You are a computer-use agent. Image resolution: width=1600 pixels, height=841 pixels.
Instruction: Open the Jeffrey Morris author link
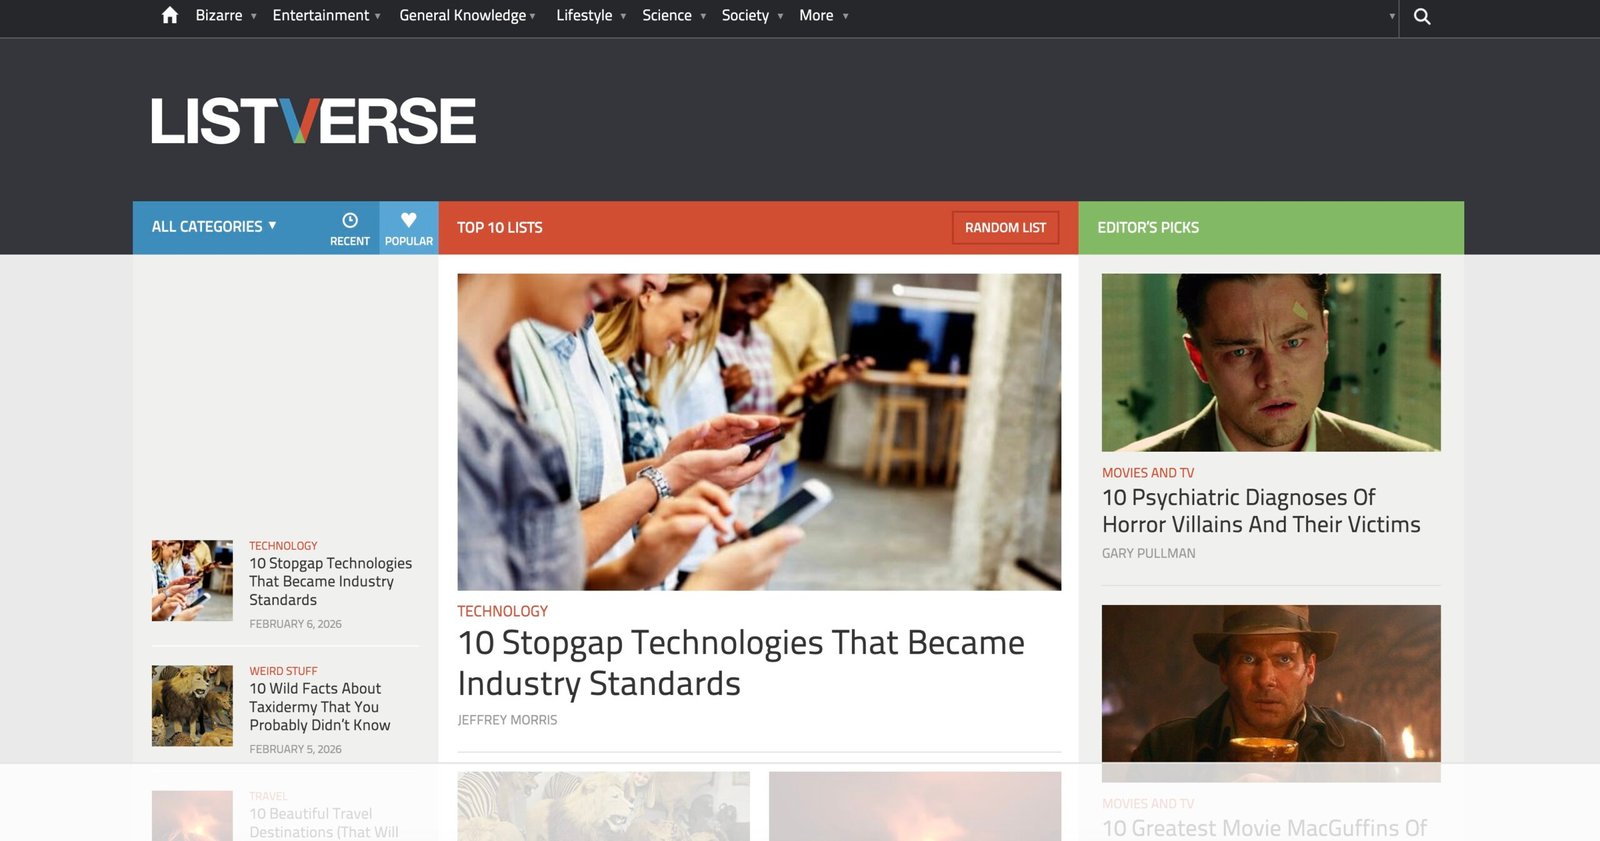click(x=507, y=720)
